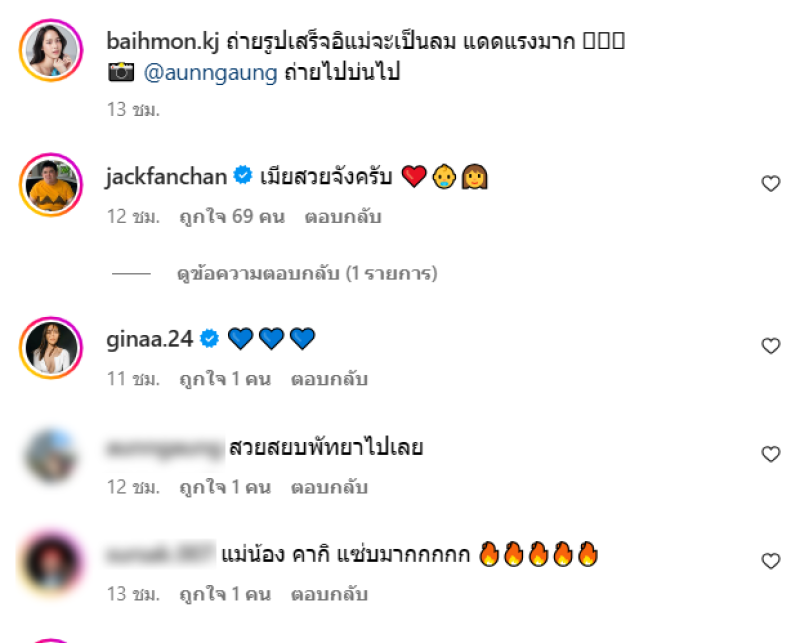Reply to jackfanchan's comment (ตอบกลับ)
Image resolution: width=800 pixels, height=643 pixels.
pos(343,217)
